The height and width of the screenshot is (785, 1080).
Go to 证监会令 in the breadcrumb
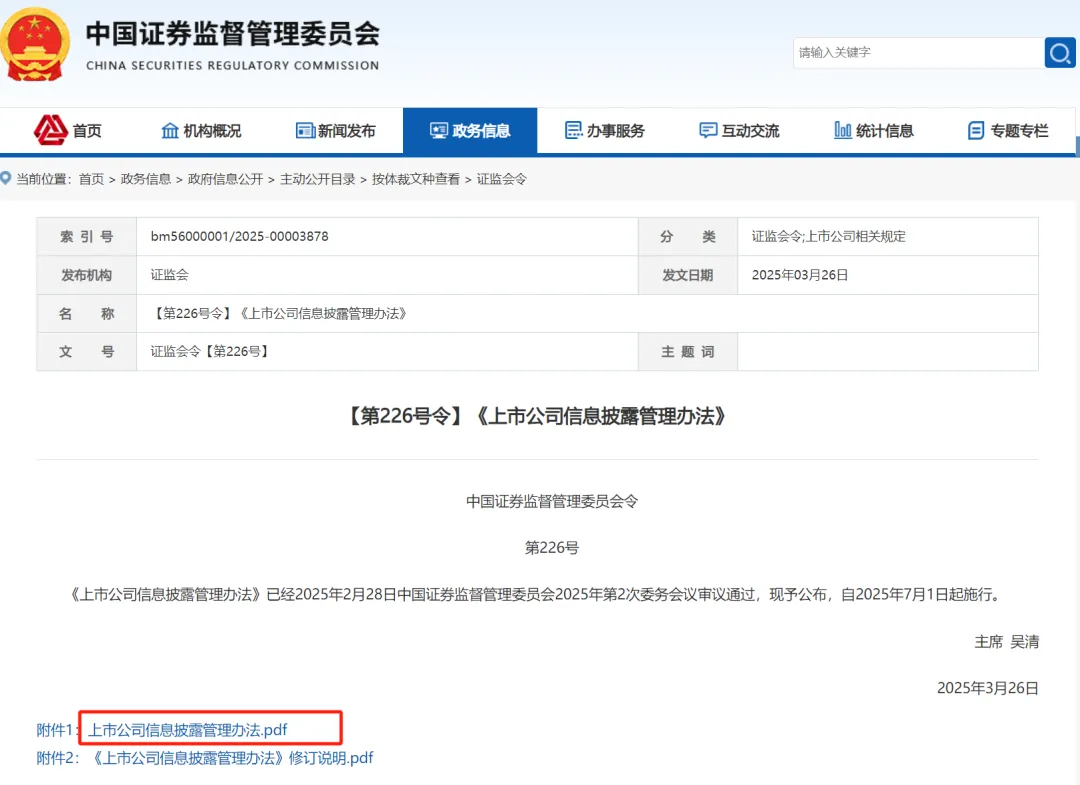pyautogui.click(x=501, y=179)
